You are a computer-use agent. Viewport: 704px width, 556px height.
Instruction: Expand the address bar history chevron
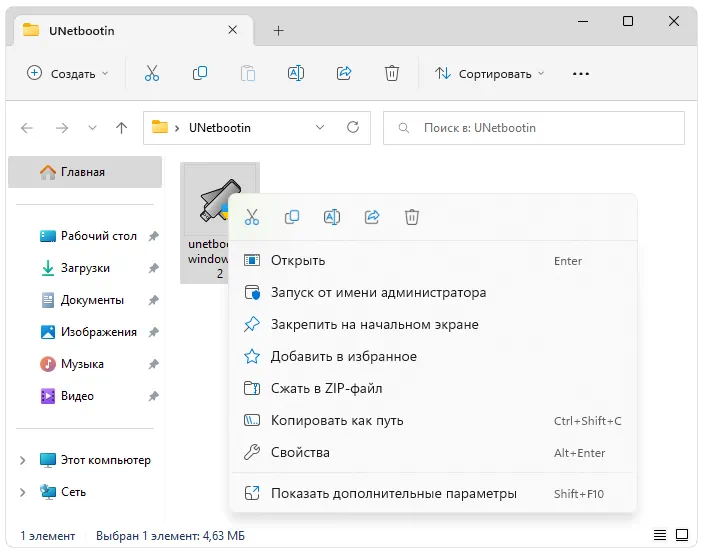pos(320,128)
